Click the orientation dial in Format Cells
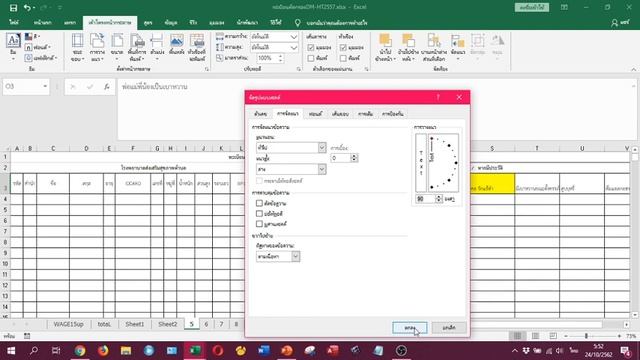This screenshot has width=640, height=360. tap(443, 163)
